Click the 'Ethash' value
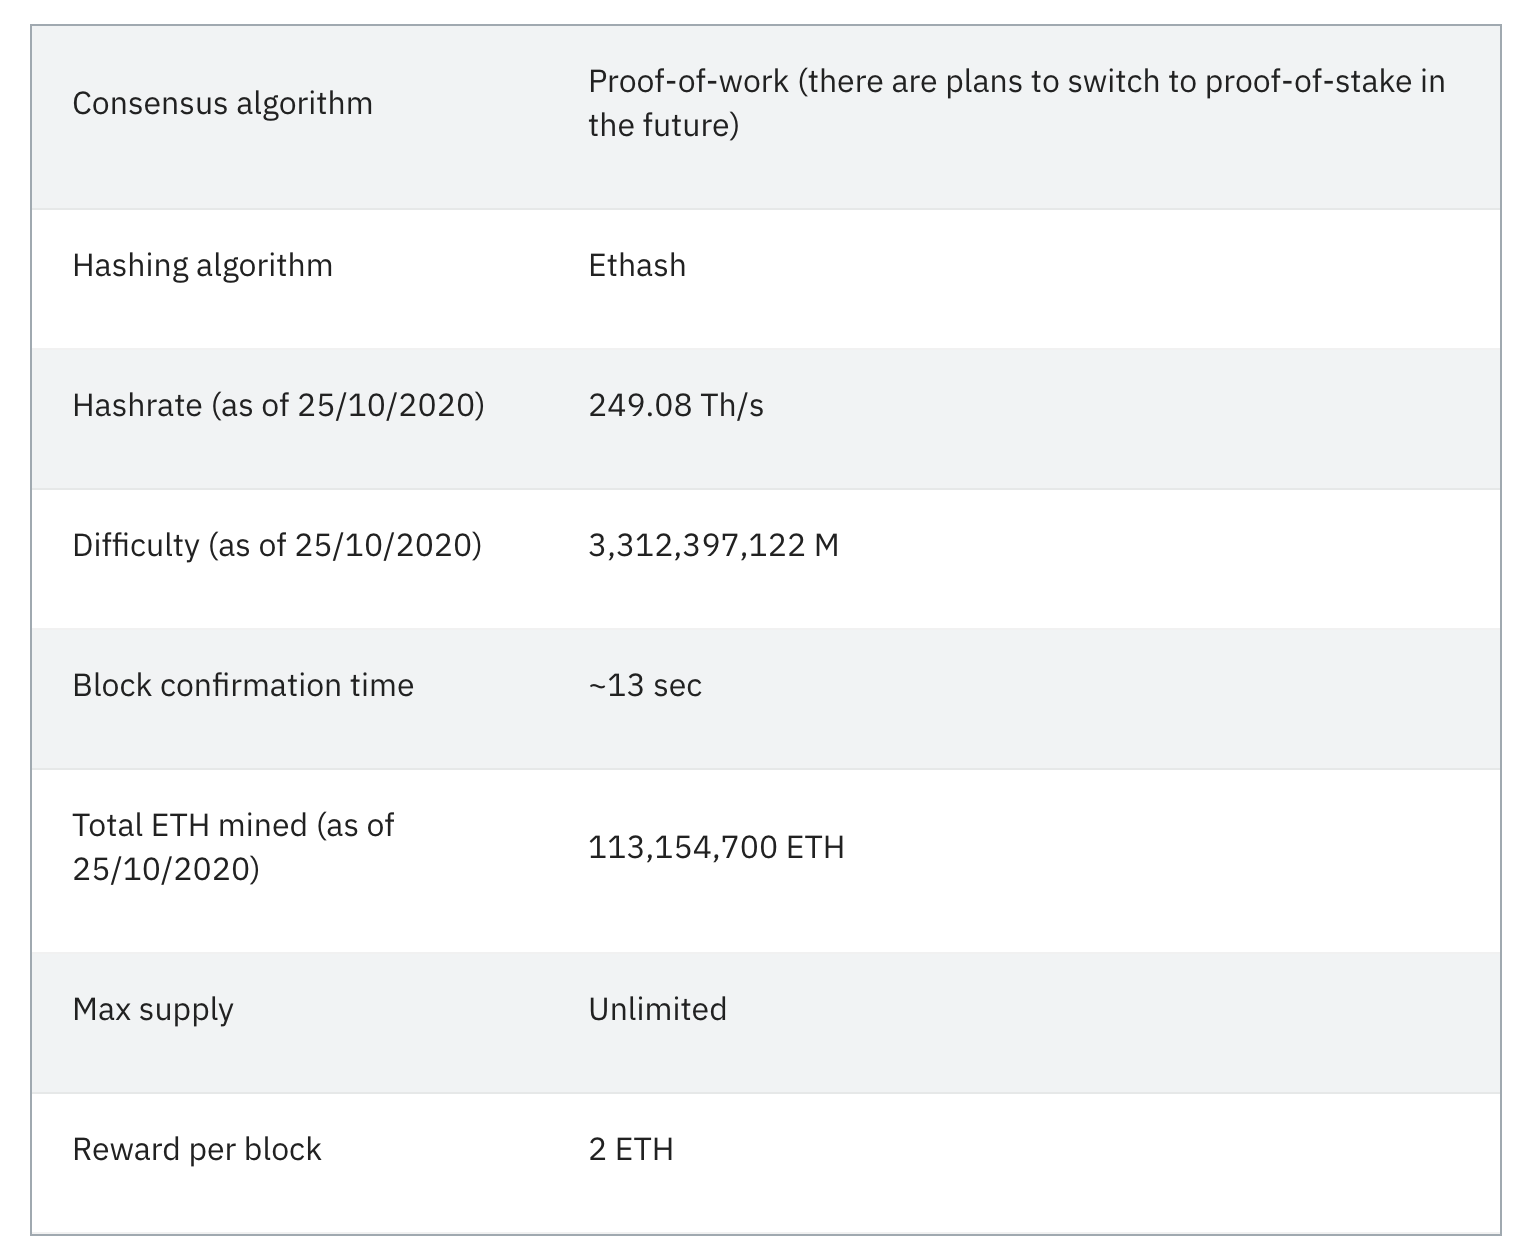 [x=637, y=265]
